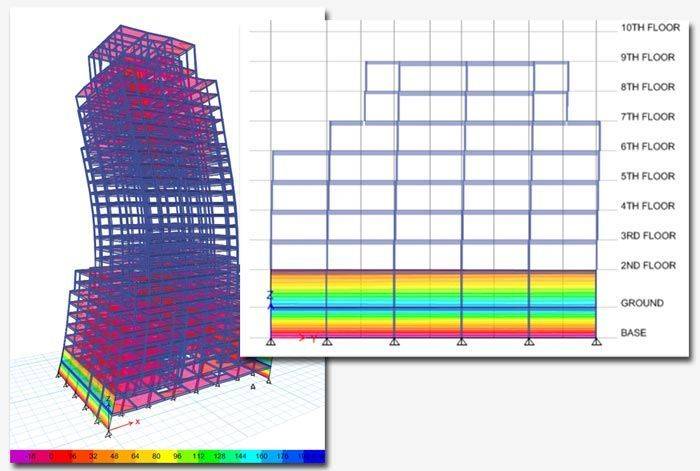Click the leftmost pinned support in elevation view
The width and height of the screenshot is (700, 471).
272,342
